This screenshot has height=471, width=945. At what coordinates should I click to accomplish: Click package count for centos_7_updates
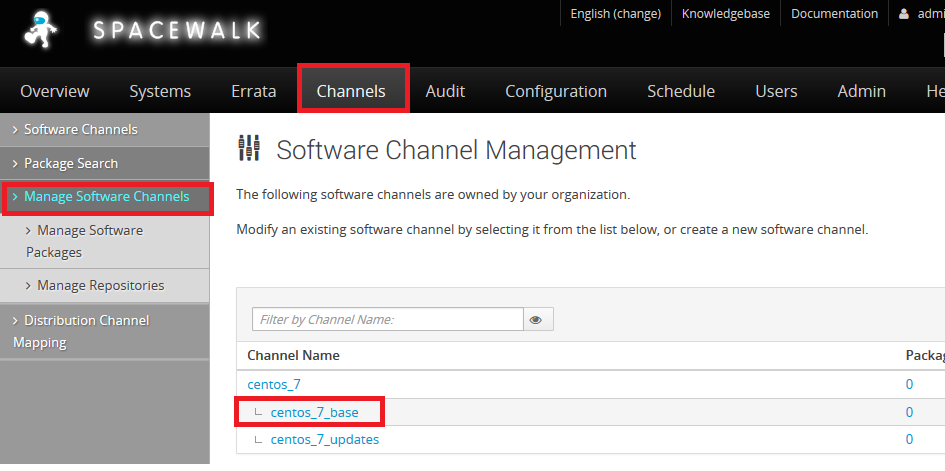(909, 440)
